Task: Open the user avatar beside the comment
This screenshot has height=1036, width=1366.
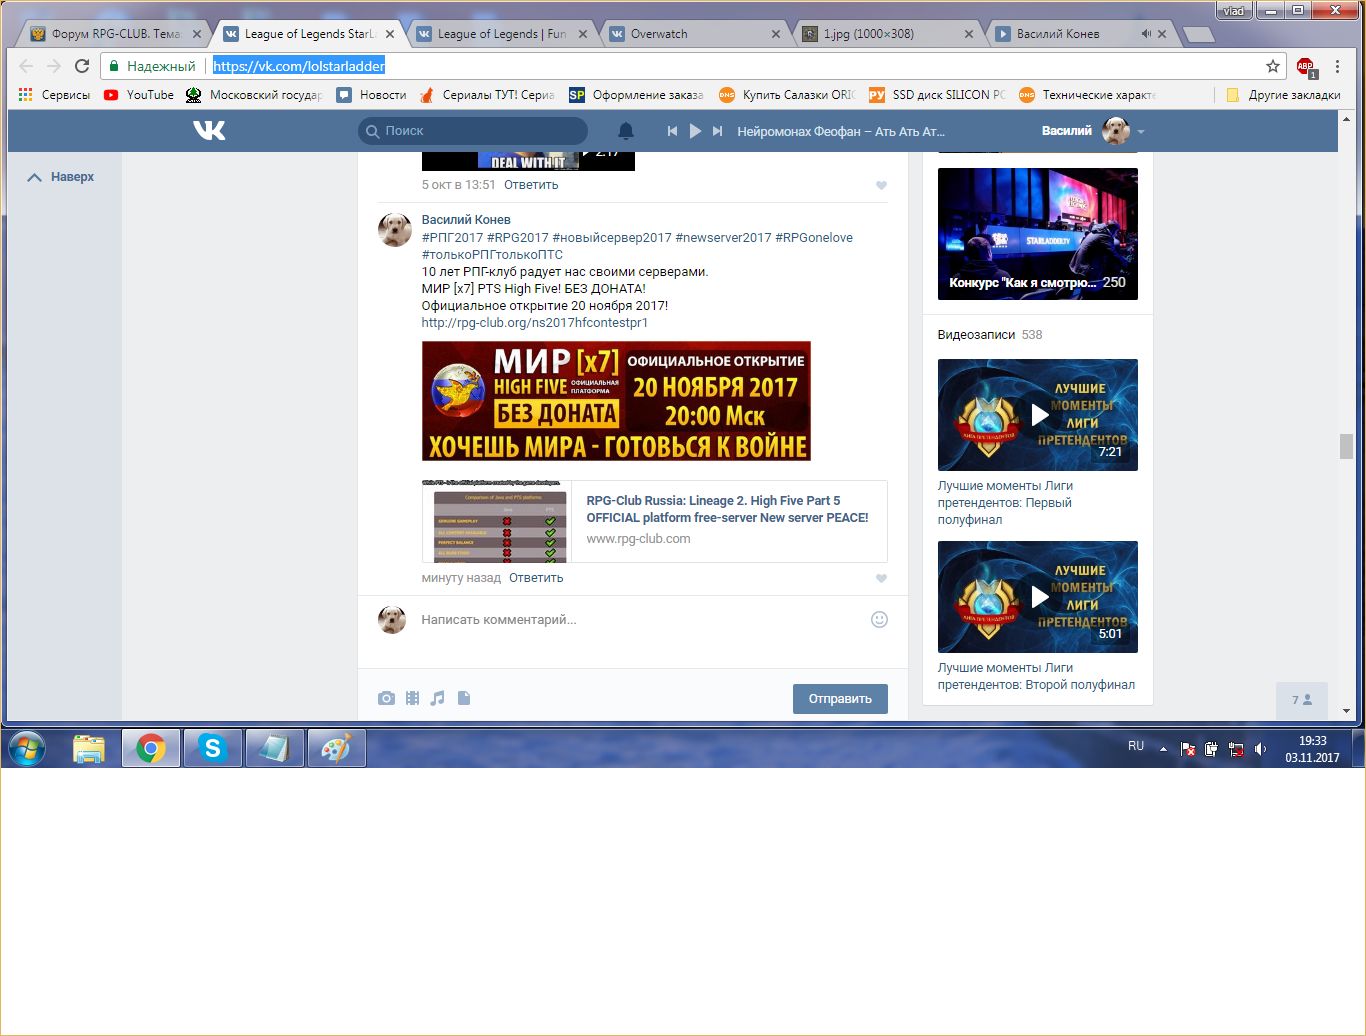Action: pyautogui.click(x=393, y=230)
